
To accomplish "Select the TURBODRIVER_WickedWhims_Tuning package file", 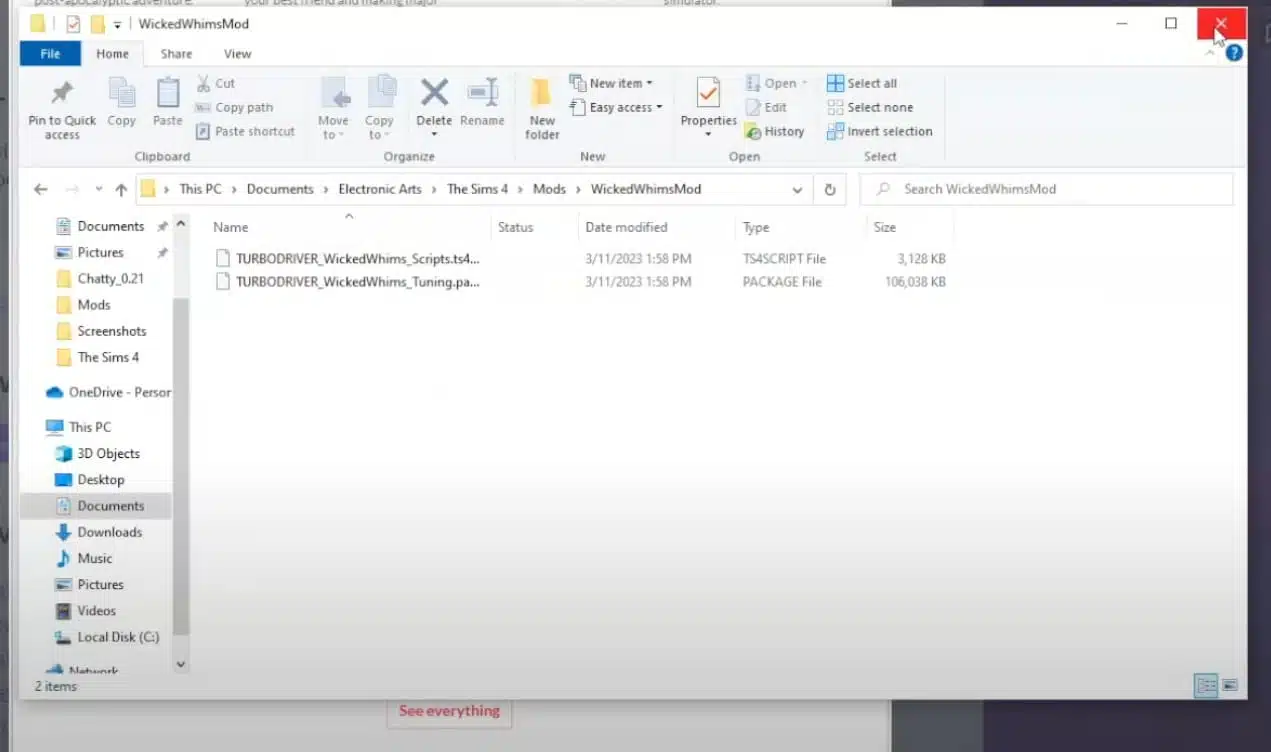I will click(348, 282).
